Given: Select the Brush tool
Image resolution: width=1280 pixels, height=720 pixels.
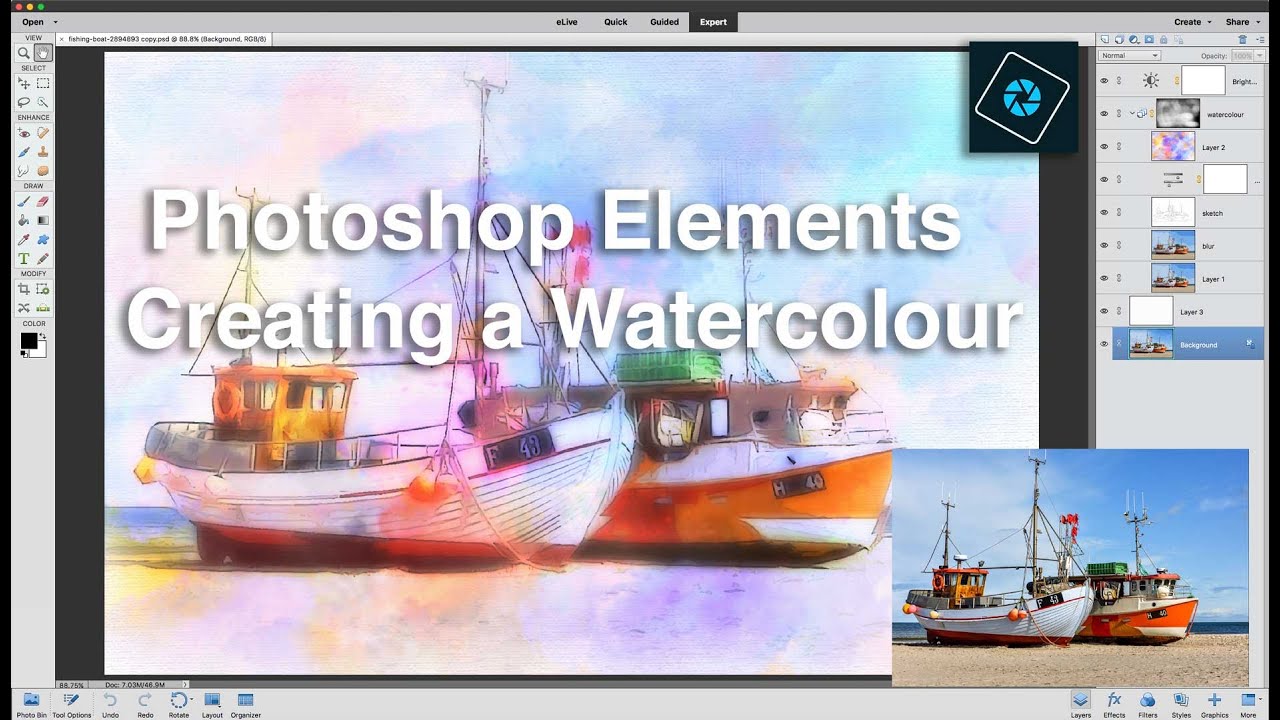Looking at the screenshot, I should [24, 201].
